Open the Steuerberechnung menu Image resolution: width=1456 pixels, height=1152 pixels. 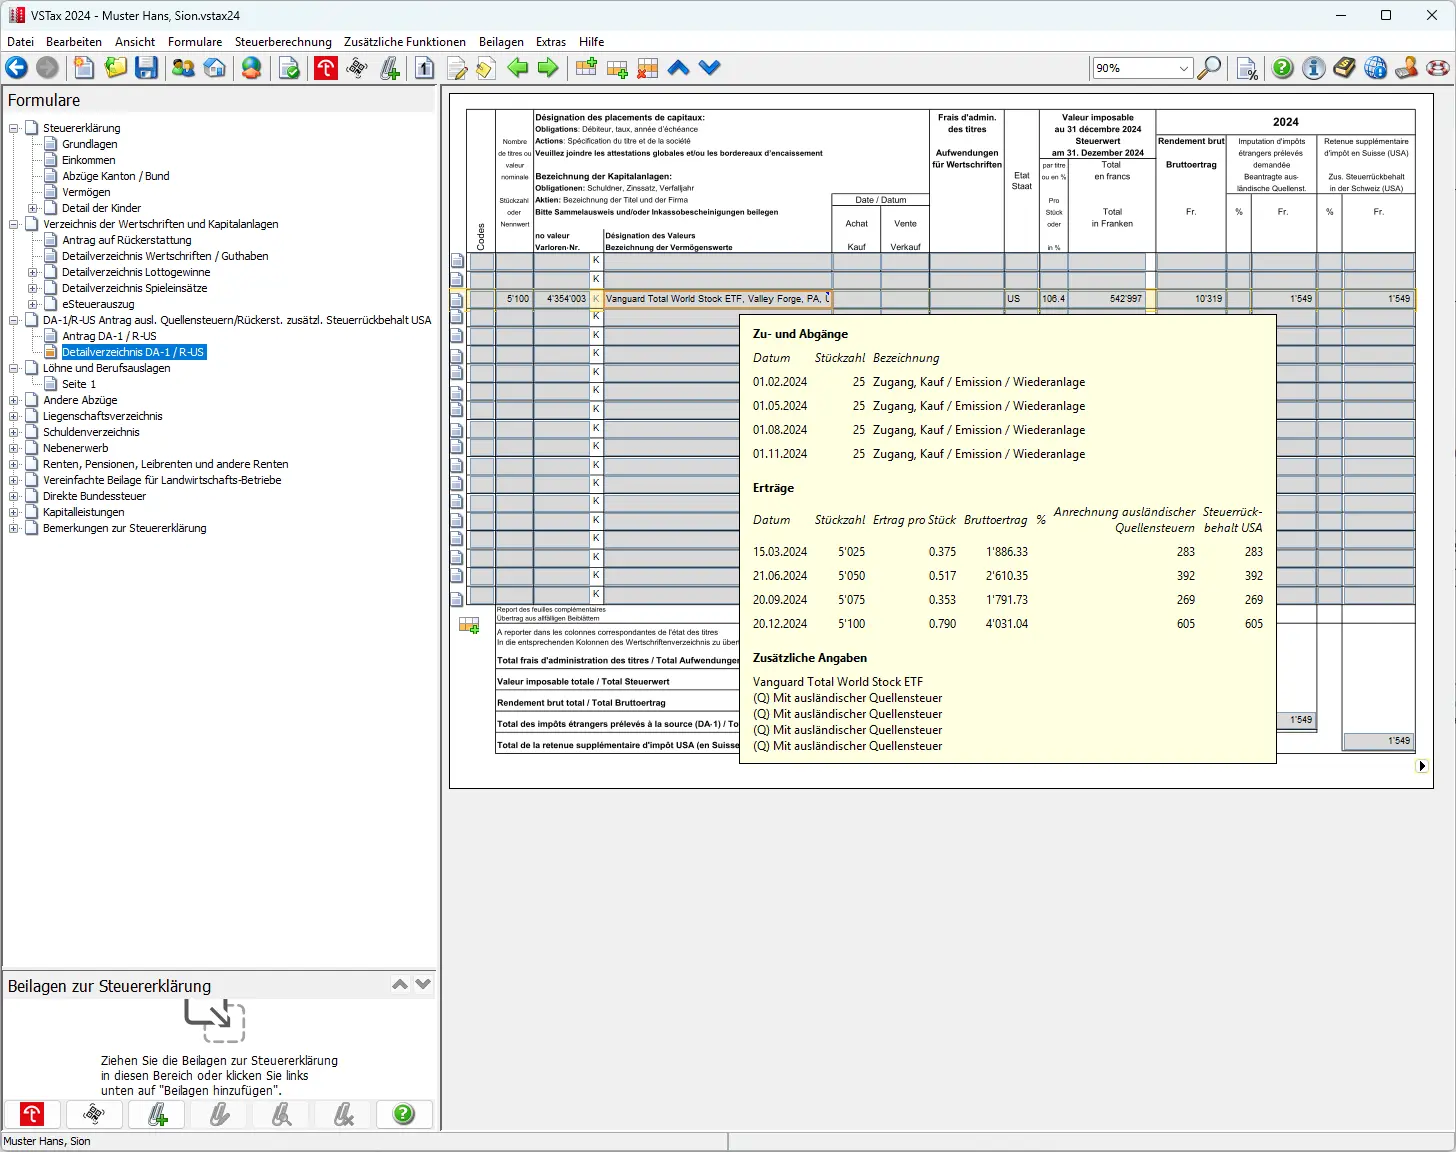pyautogui.click(x=283, y=42)
